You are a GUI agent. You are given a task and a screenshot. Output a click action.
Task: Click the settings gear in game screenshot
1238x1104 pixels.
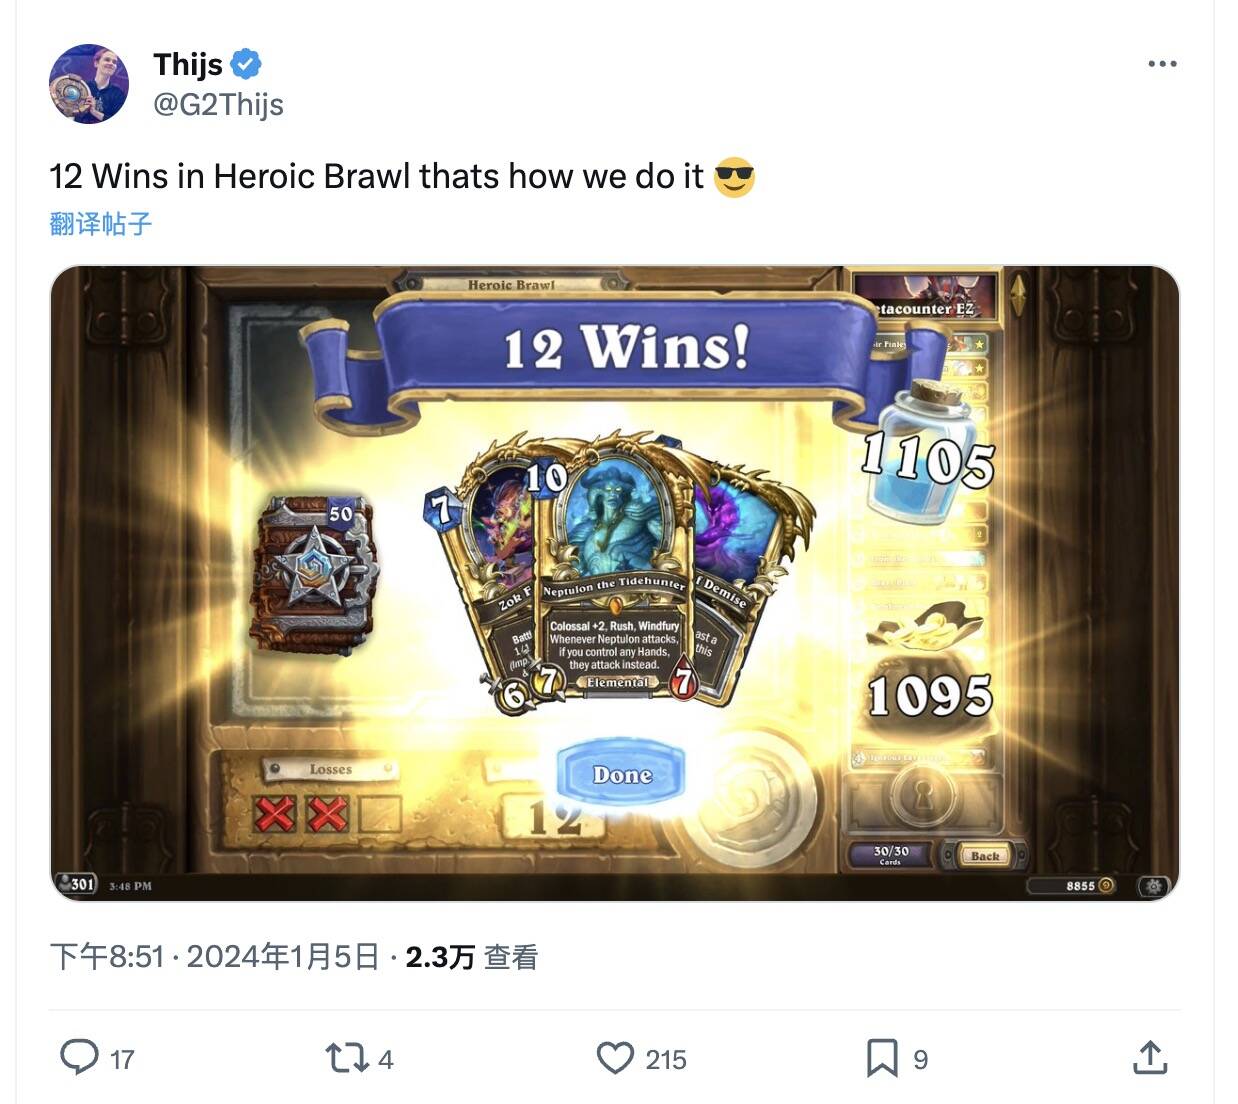tap(1154, 886)
